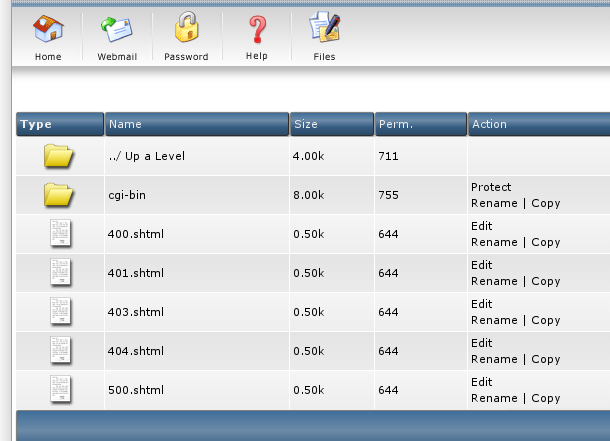
Task: Select the 644 permission of 404.shtml
Action: click(388, 351)
